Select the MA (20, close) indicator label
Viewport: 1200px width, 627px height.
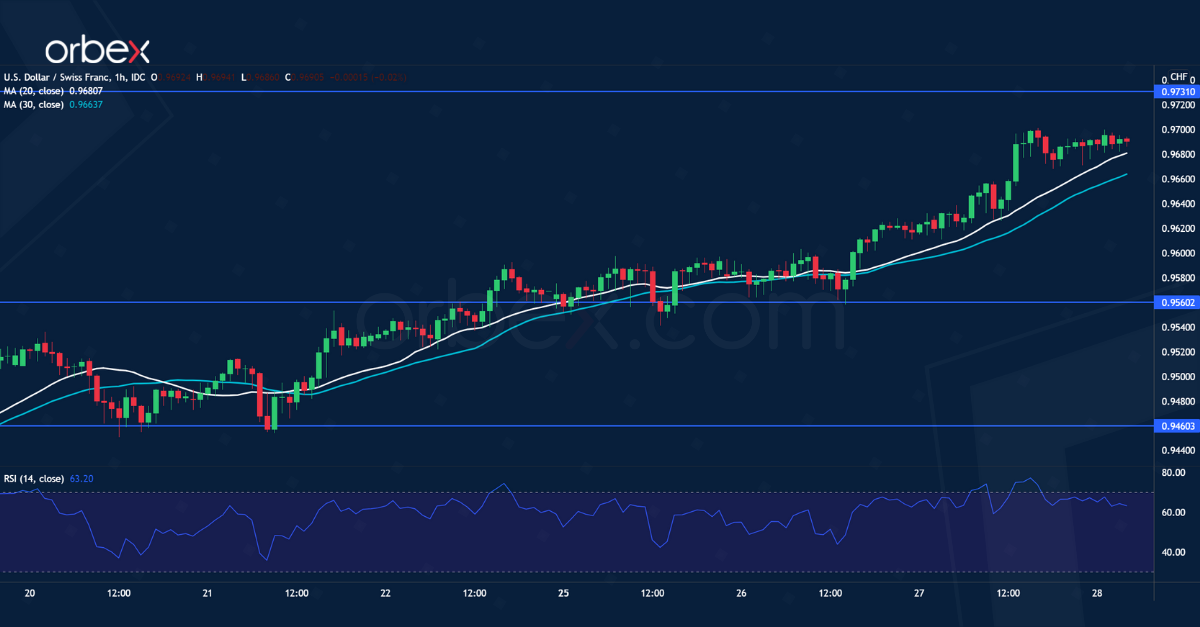coord(32,91)
